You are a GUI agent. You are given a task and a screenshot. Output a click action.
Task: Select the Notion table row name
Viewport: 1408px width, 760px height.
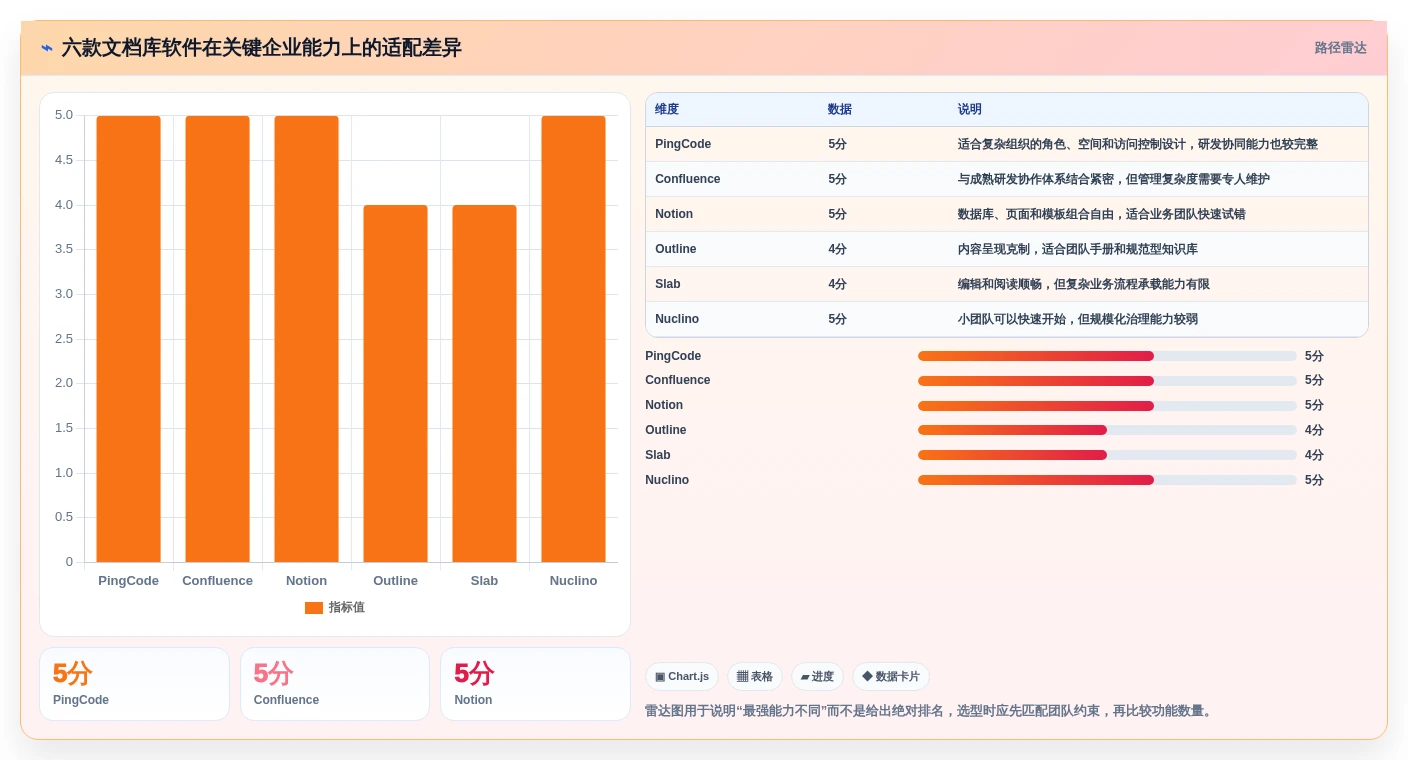[674, 214]
